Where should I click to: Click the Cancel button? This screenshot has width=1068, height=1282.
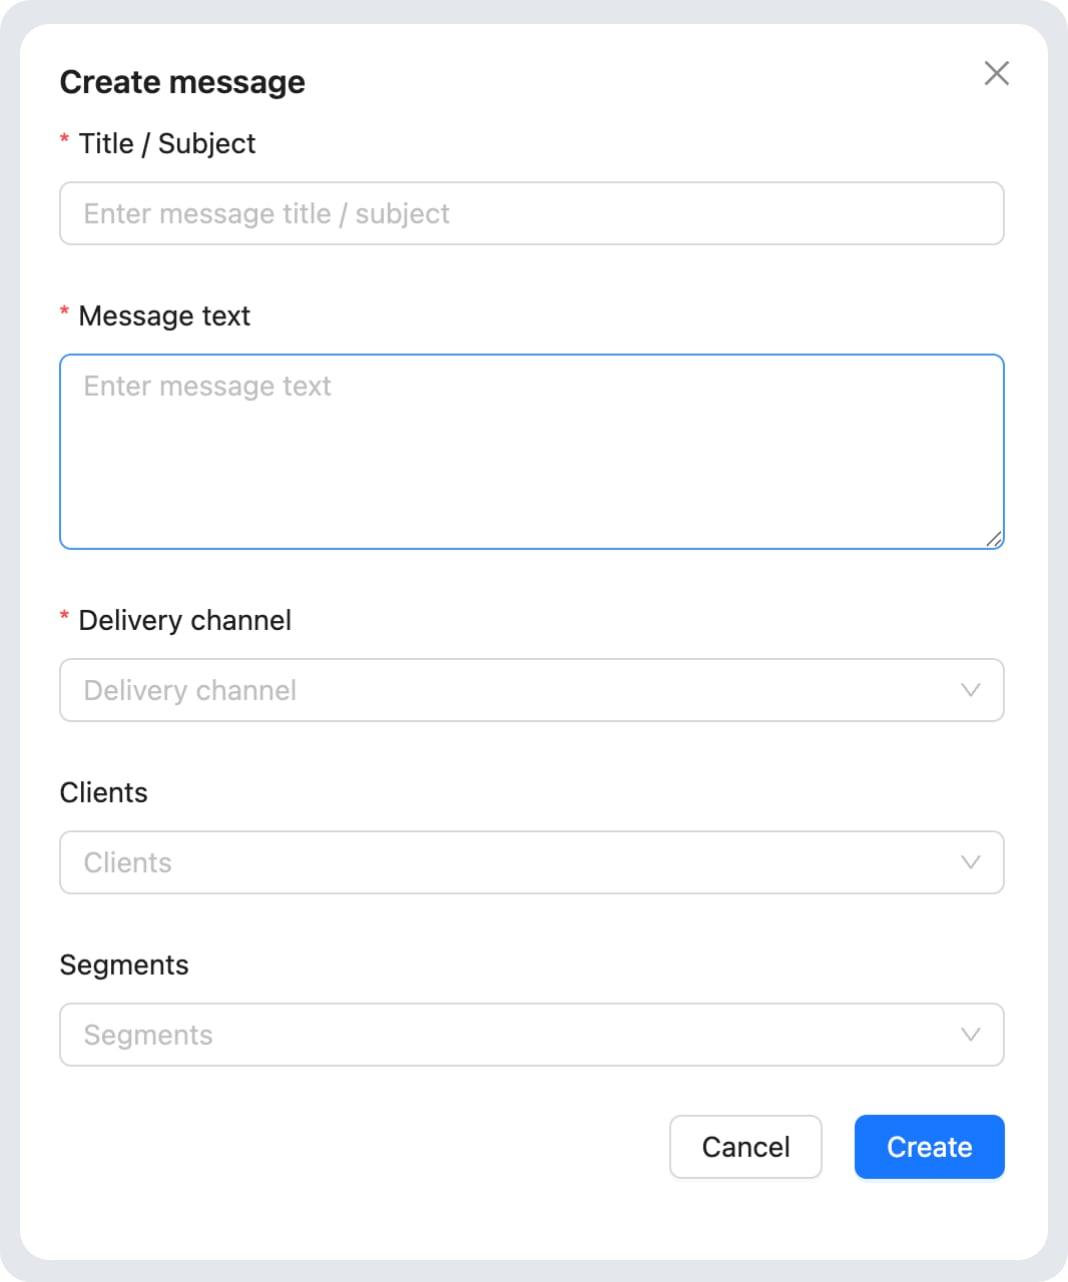pos(745,1147)
